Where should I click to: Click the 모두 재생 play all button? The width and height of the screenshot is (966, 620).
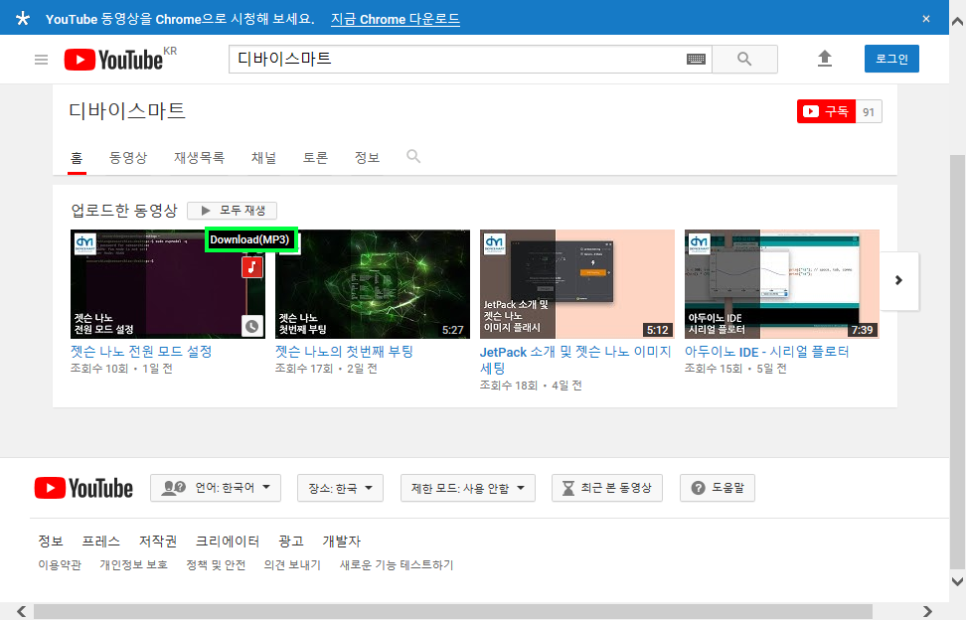(232, 210)
